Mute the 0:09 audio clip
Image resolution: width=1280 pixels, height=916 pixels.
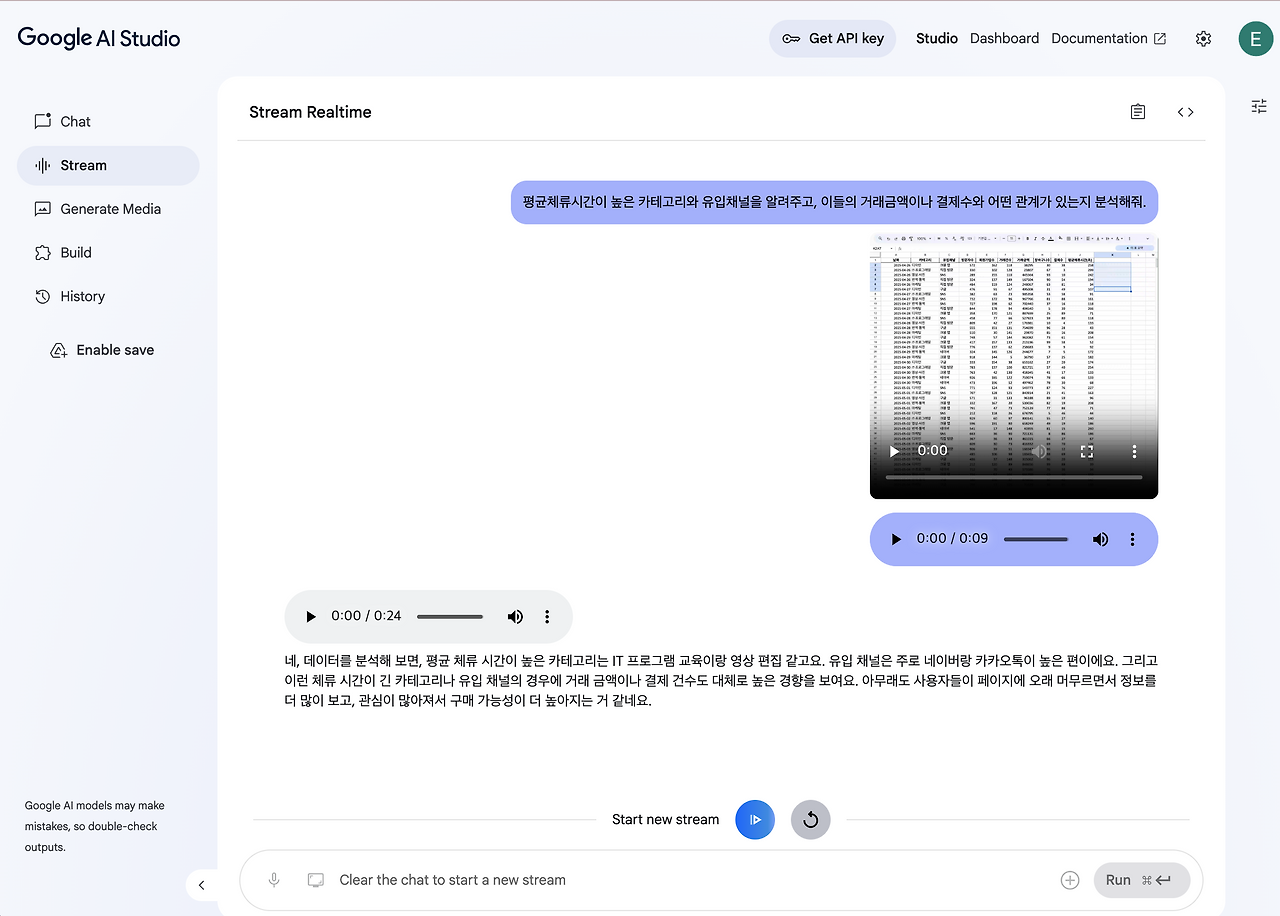[x=1100, y=539]
